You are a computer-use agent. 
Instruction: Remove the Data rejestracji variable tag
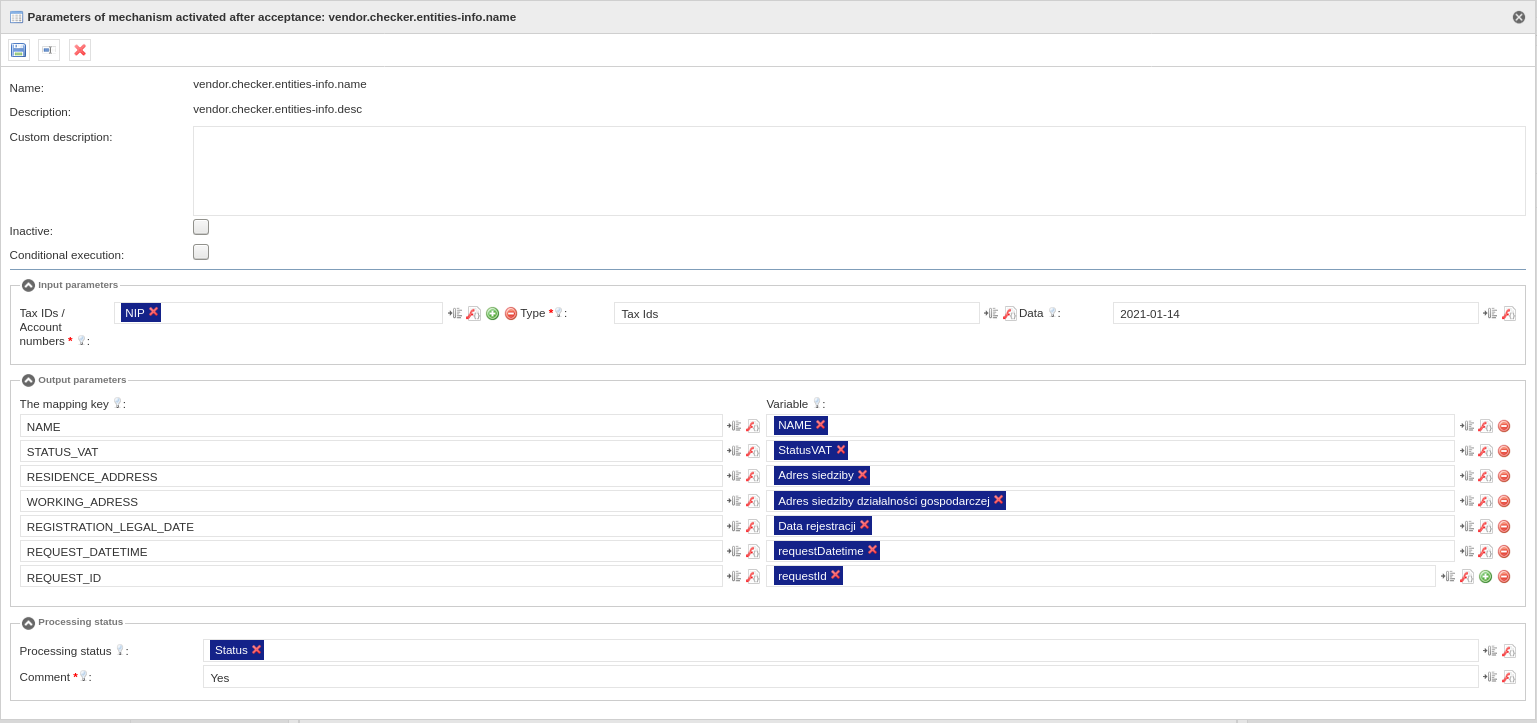pyautogui.click(x=864, y=524)
